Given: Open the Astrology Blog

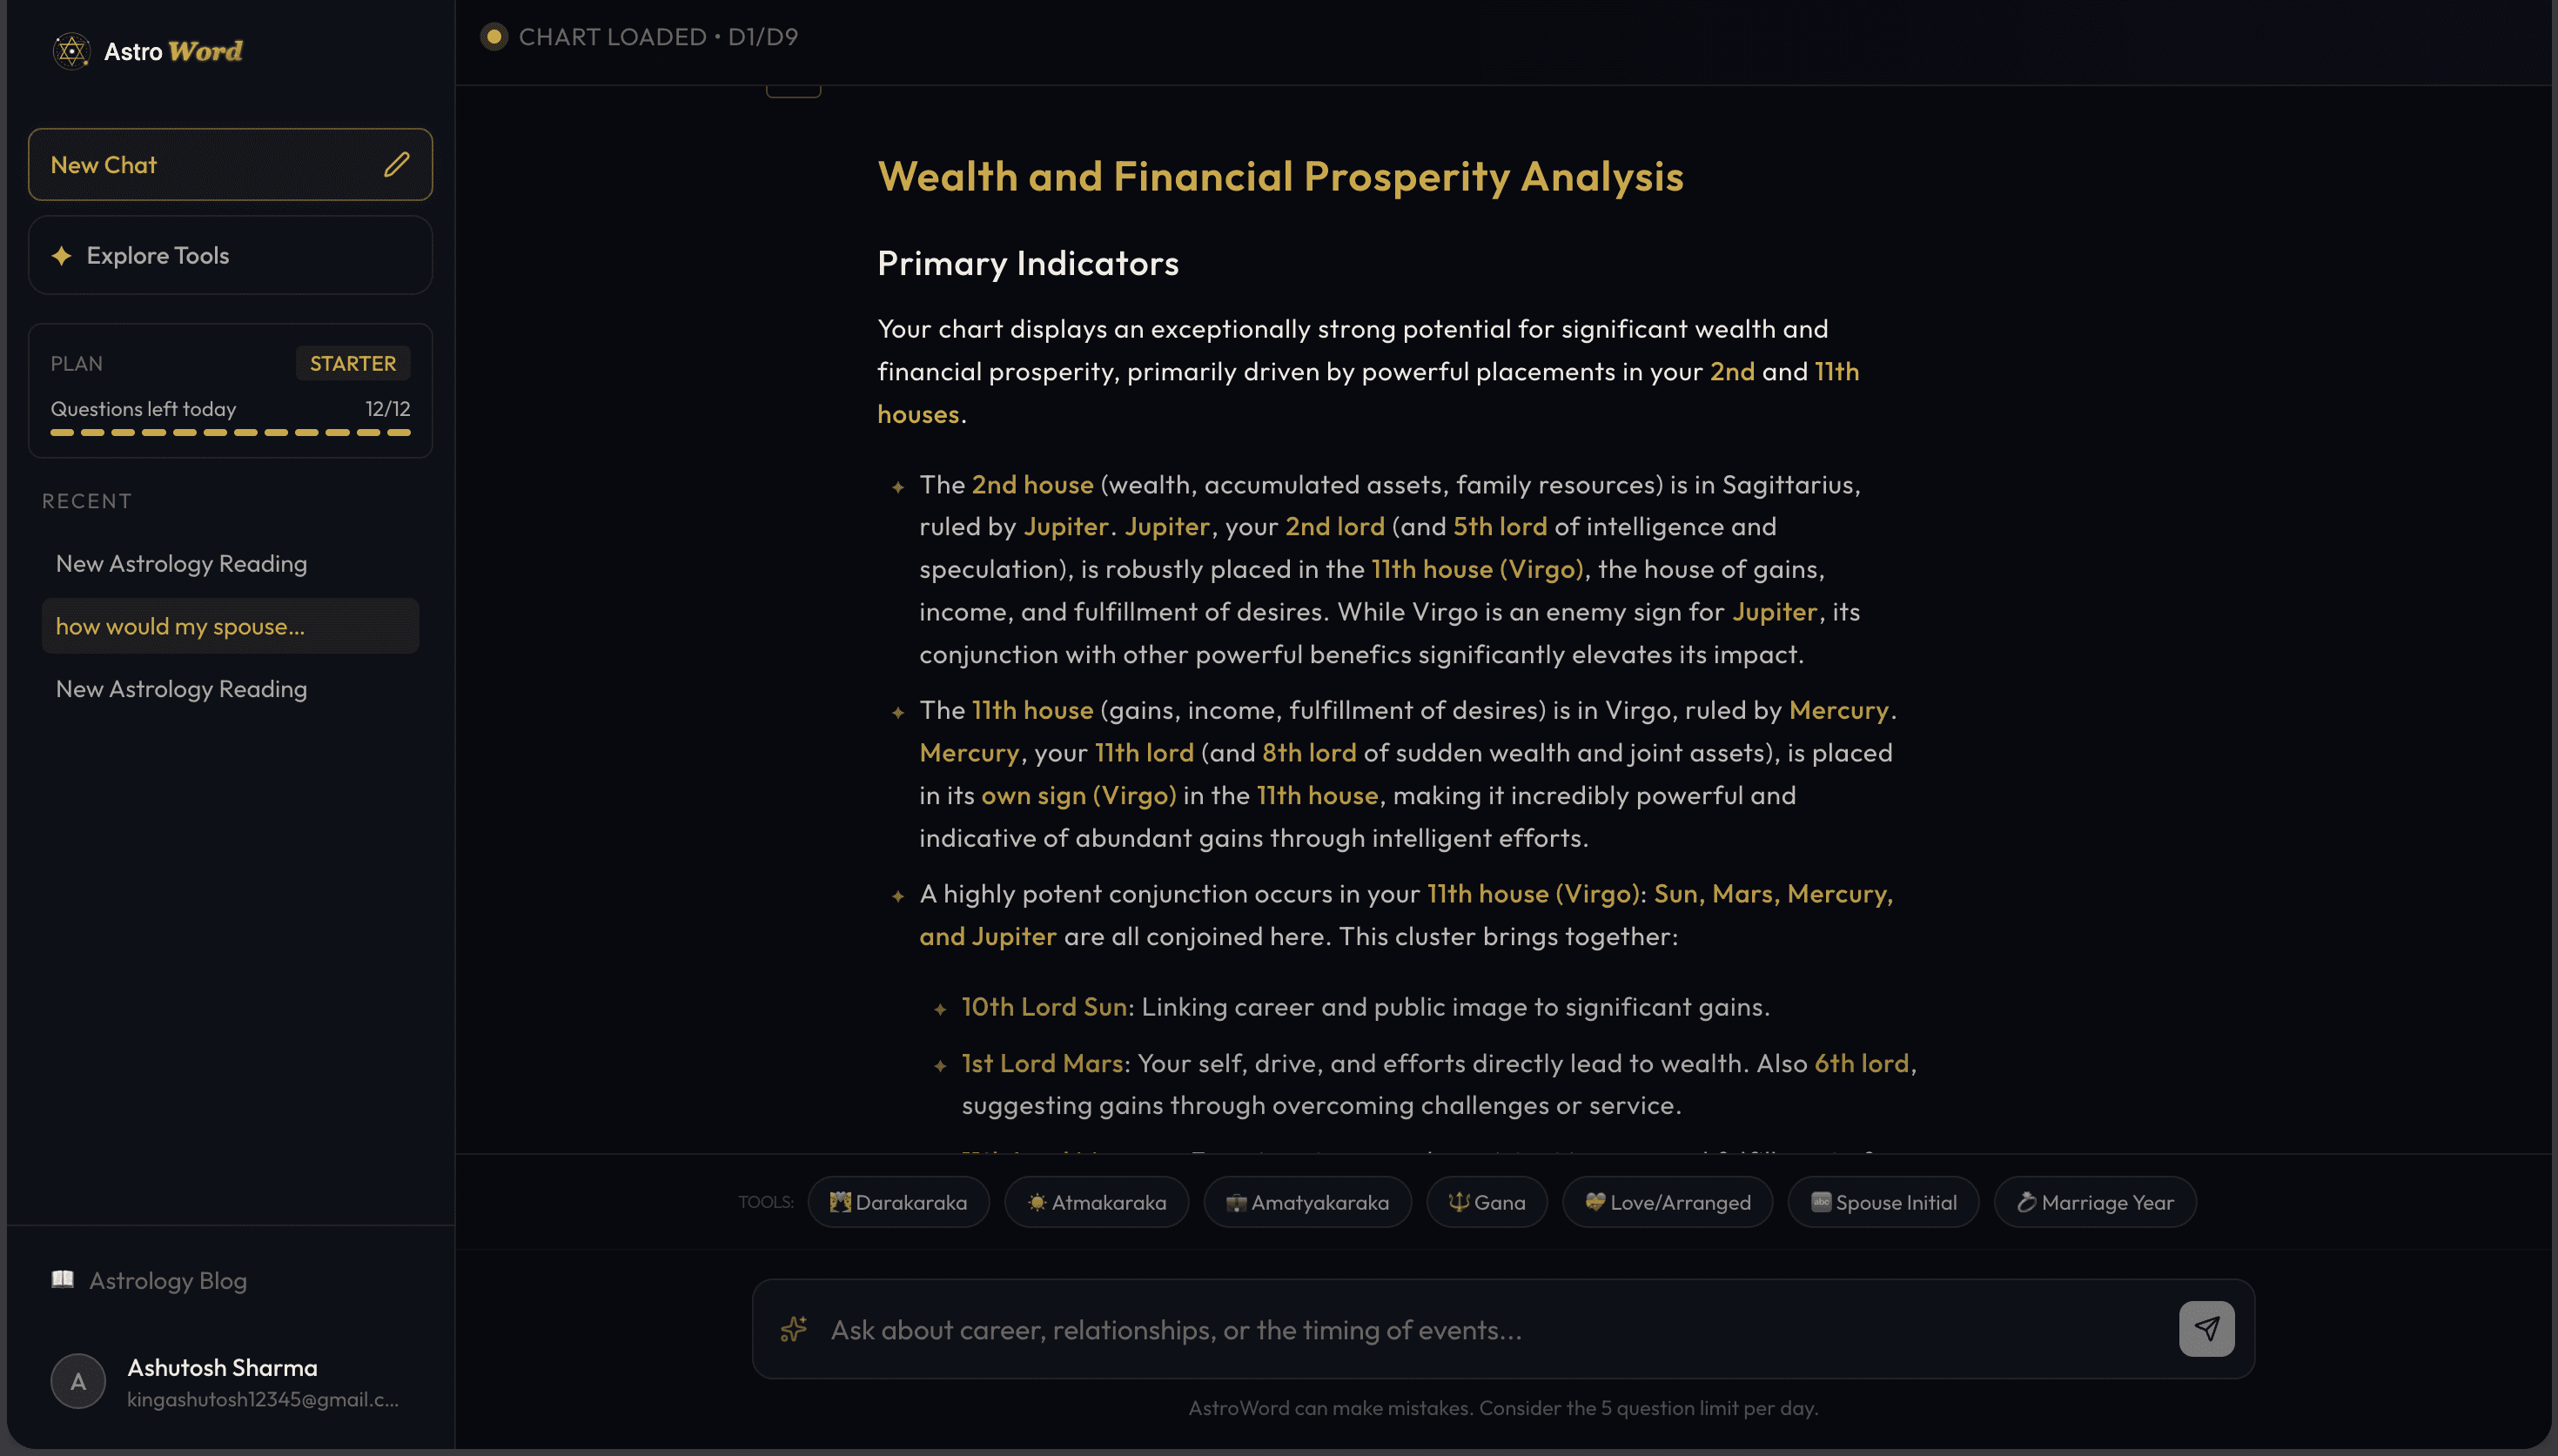Looking at the screenshot, I should (x=167, y=1280).
